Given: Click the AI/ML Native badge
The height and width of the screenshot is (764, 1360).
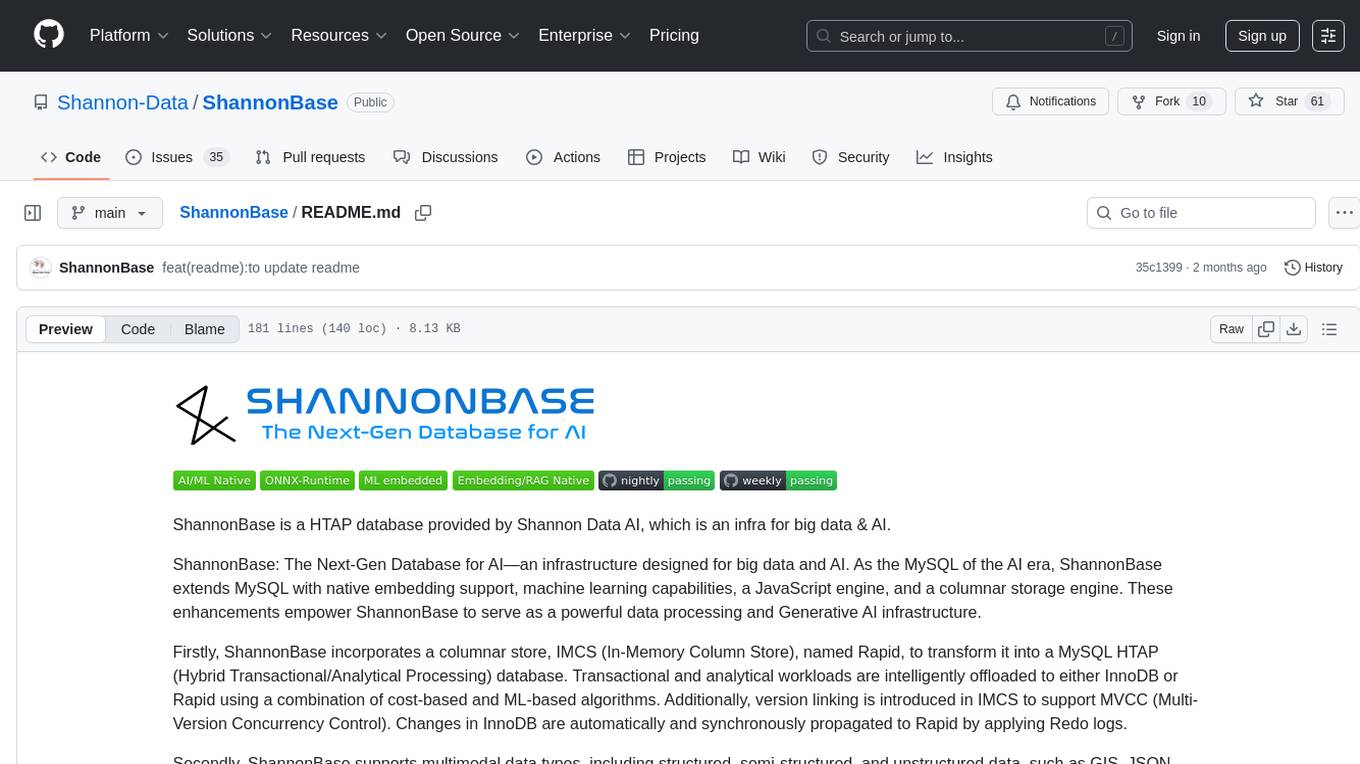Looking at the screenshot, I should pos(214,480).
